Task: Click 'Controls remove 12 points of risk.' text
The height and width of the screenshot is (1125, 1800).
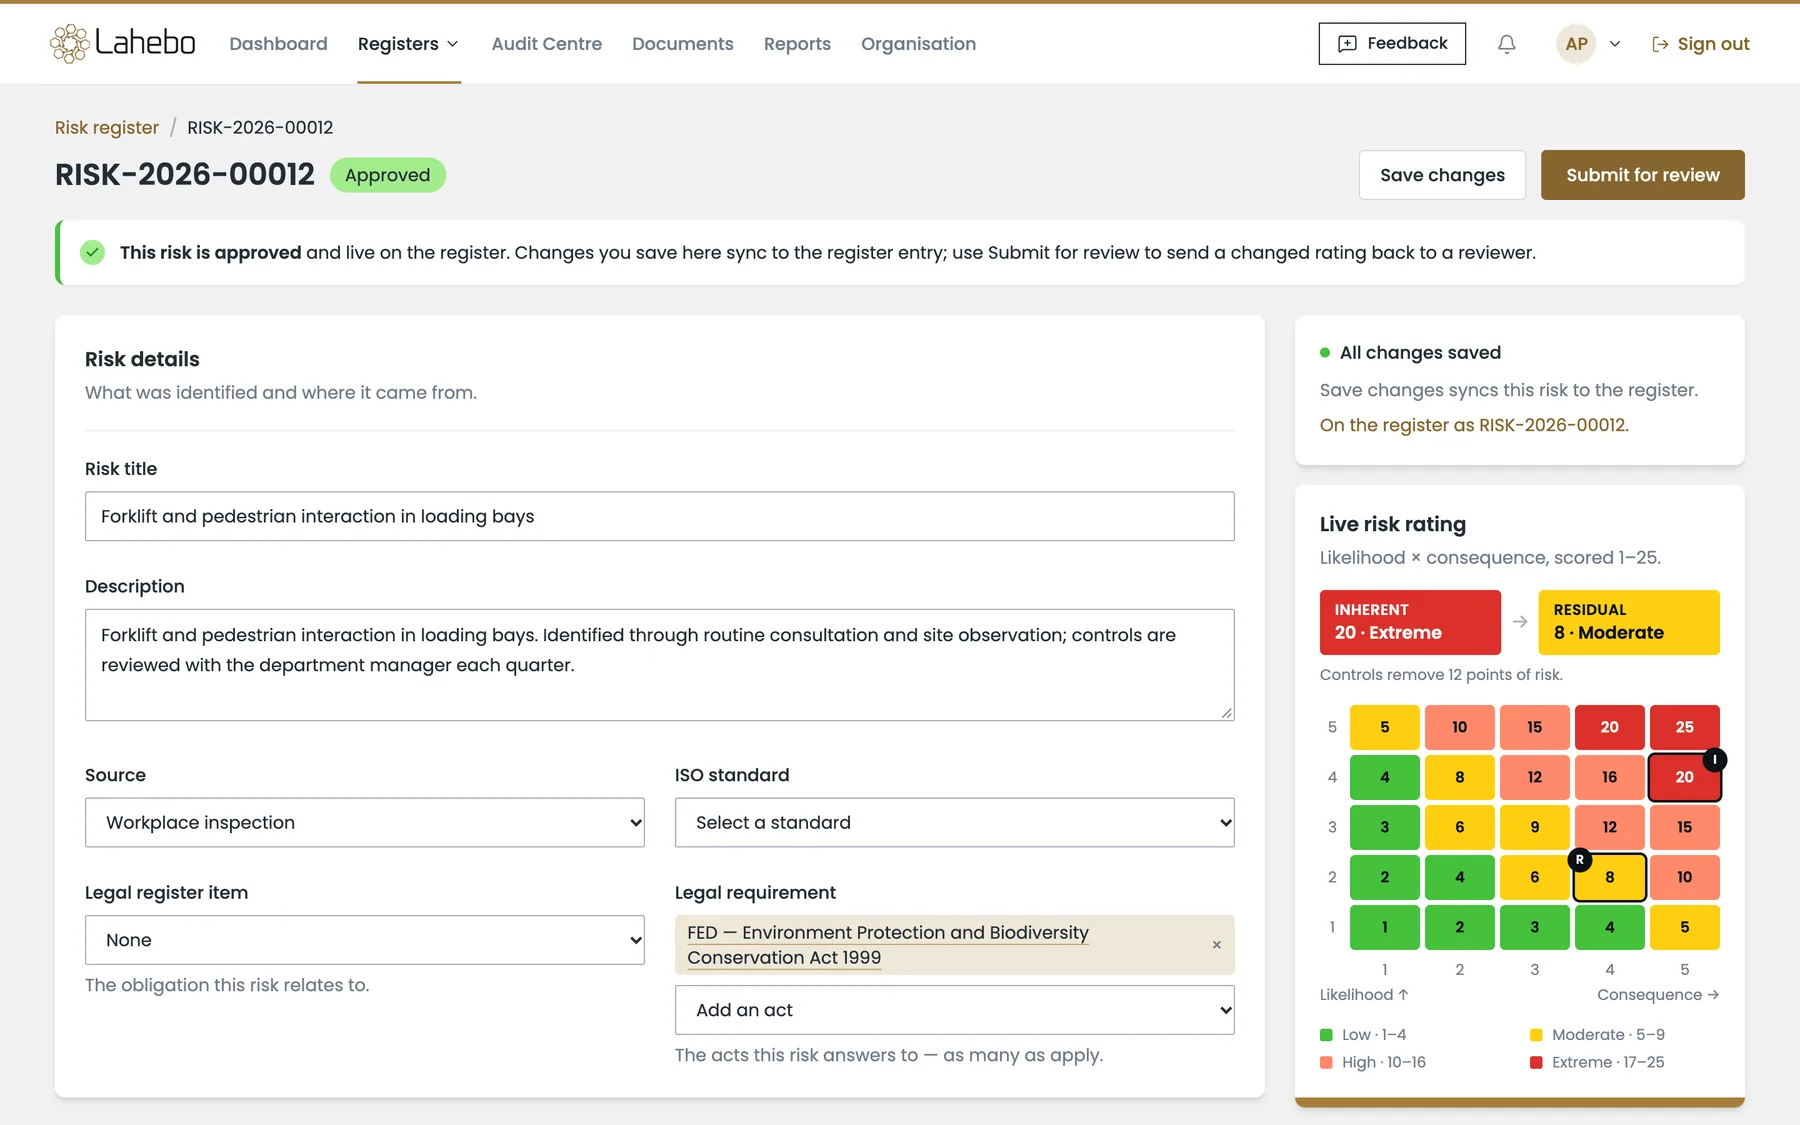Action: coord(1441,675)
